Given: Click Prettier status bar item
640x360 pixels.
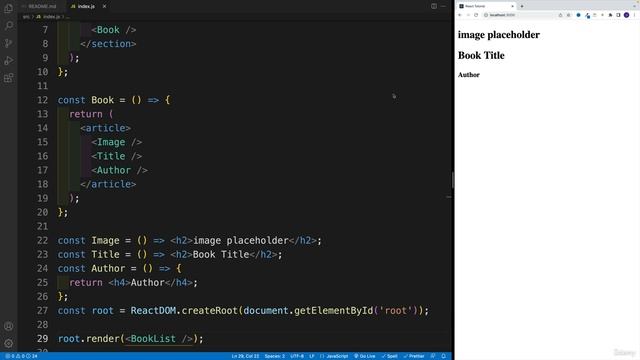Looking at the screenshot, I should pos(414,356).
